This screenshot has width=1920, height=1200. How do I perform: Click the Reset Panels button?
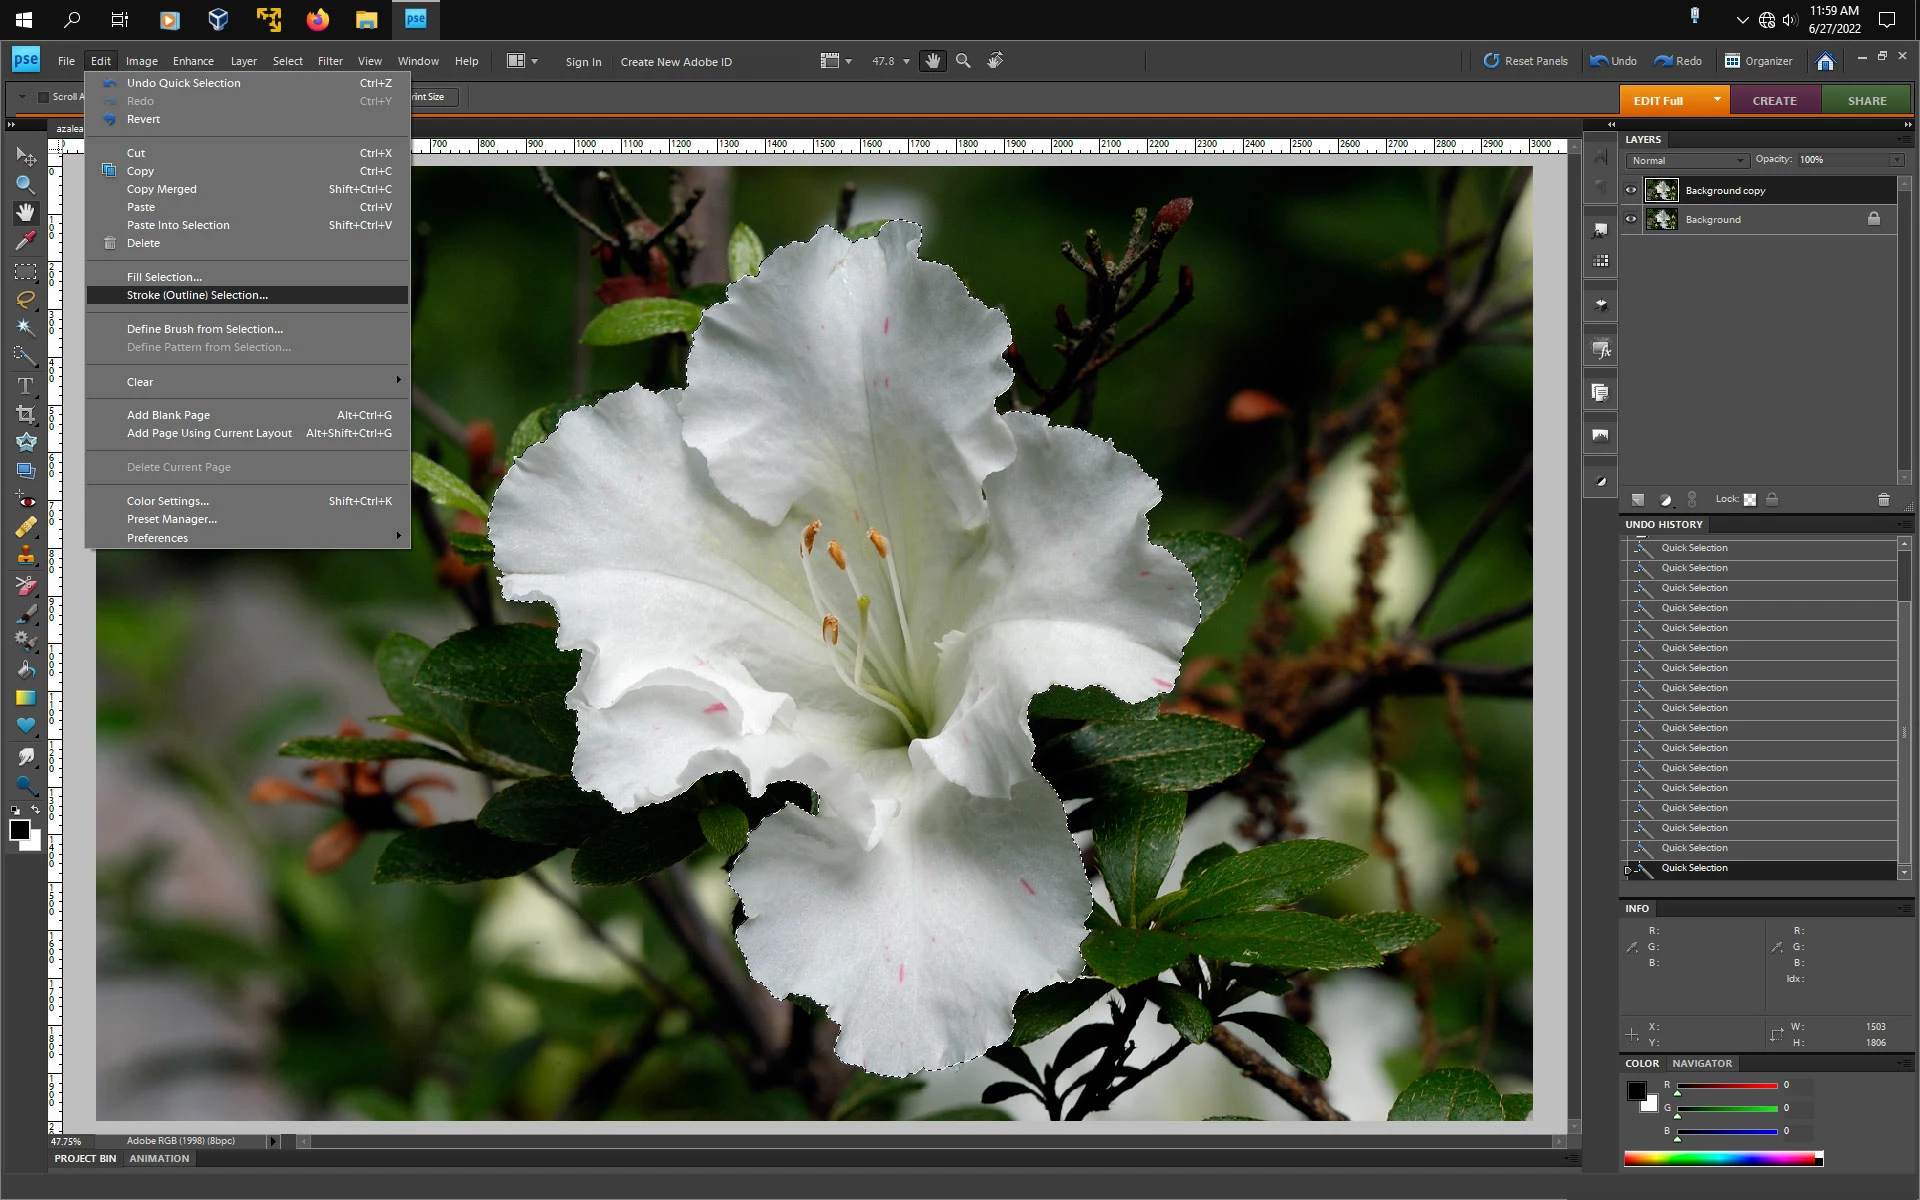click(1525, 61)
